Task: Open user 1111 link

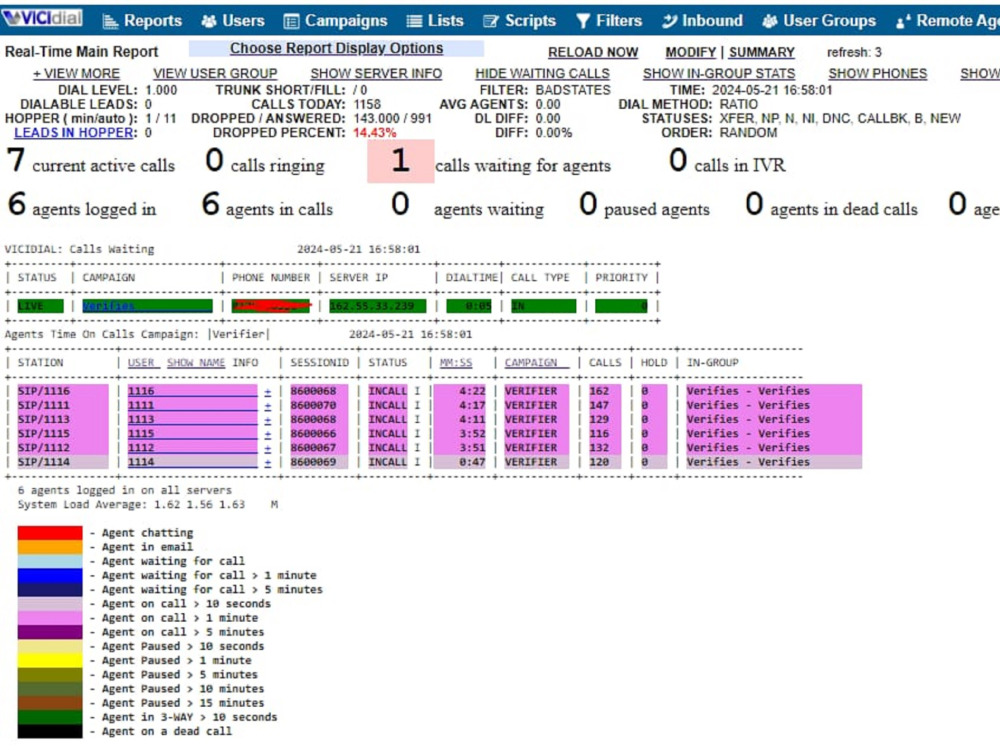Action: [192, 406]
